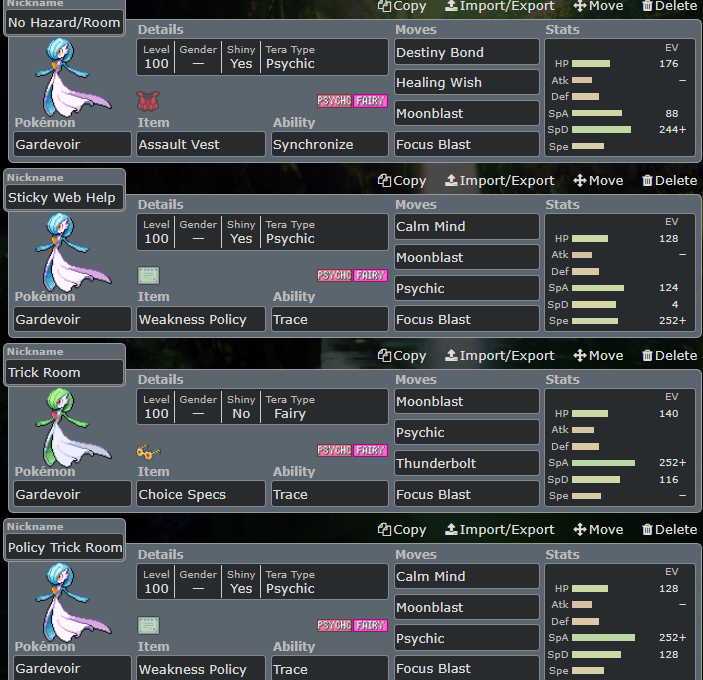Change Weakness Policy item on Sticky Web Help
This screenshot has height=680, width=703.
[201, 319]
